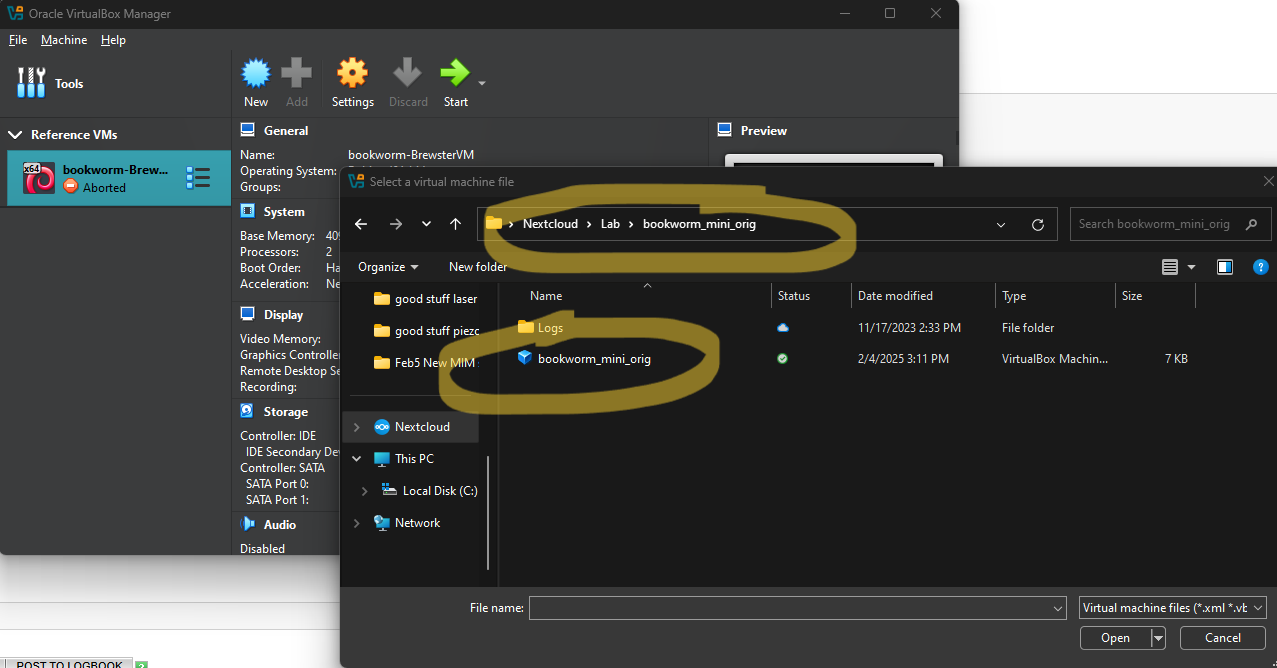Viewport: 1277px width, 668px height.
Task: Go forward in the file dialog
Action: coord(395,224)
